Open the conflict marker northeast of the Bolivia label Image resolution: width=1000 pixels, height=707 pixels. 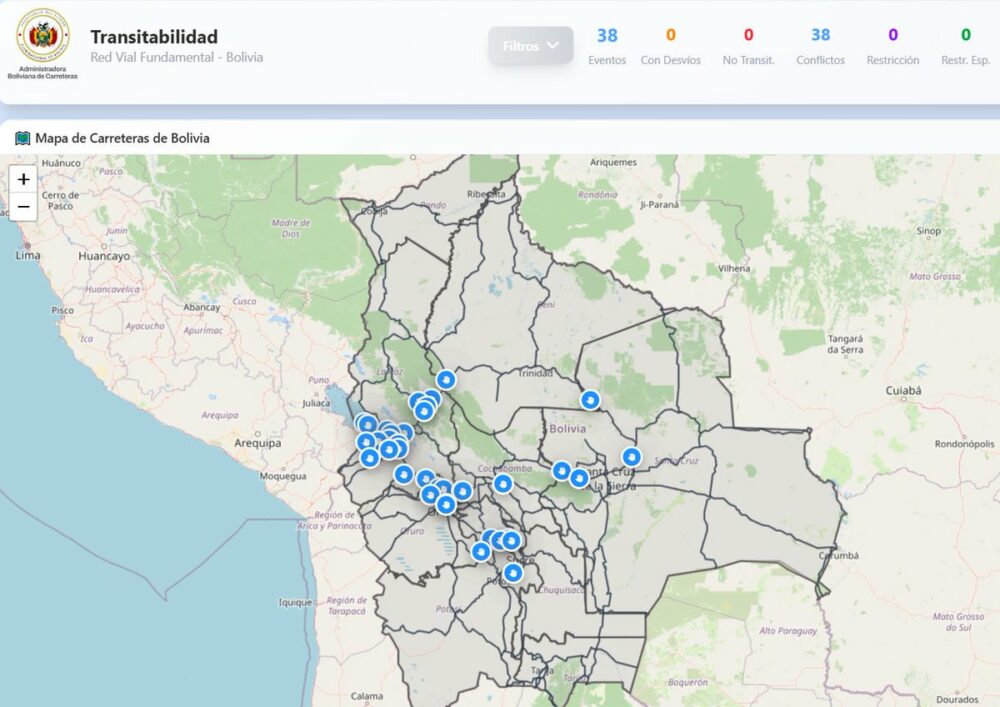590,400
